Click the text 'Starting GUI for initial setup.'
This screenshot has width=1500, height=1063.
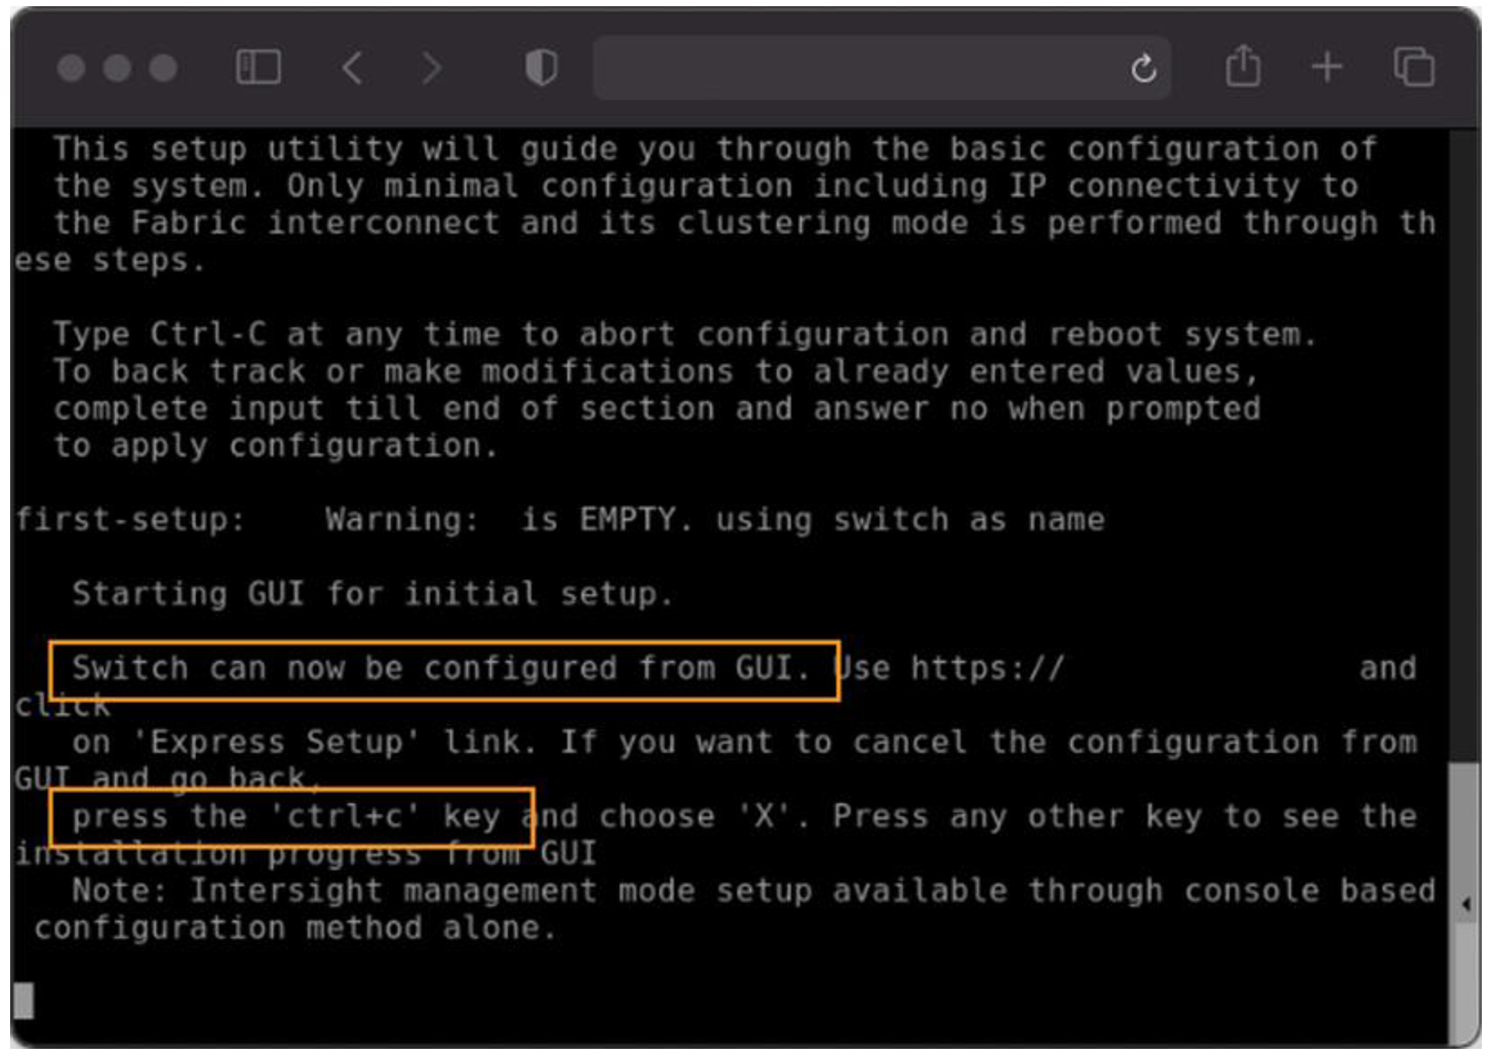(x=372, y=594)
